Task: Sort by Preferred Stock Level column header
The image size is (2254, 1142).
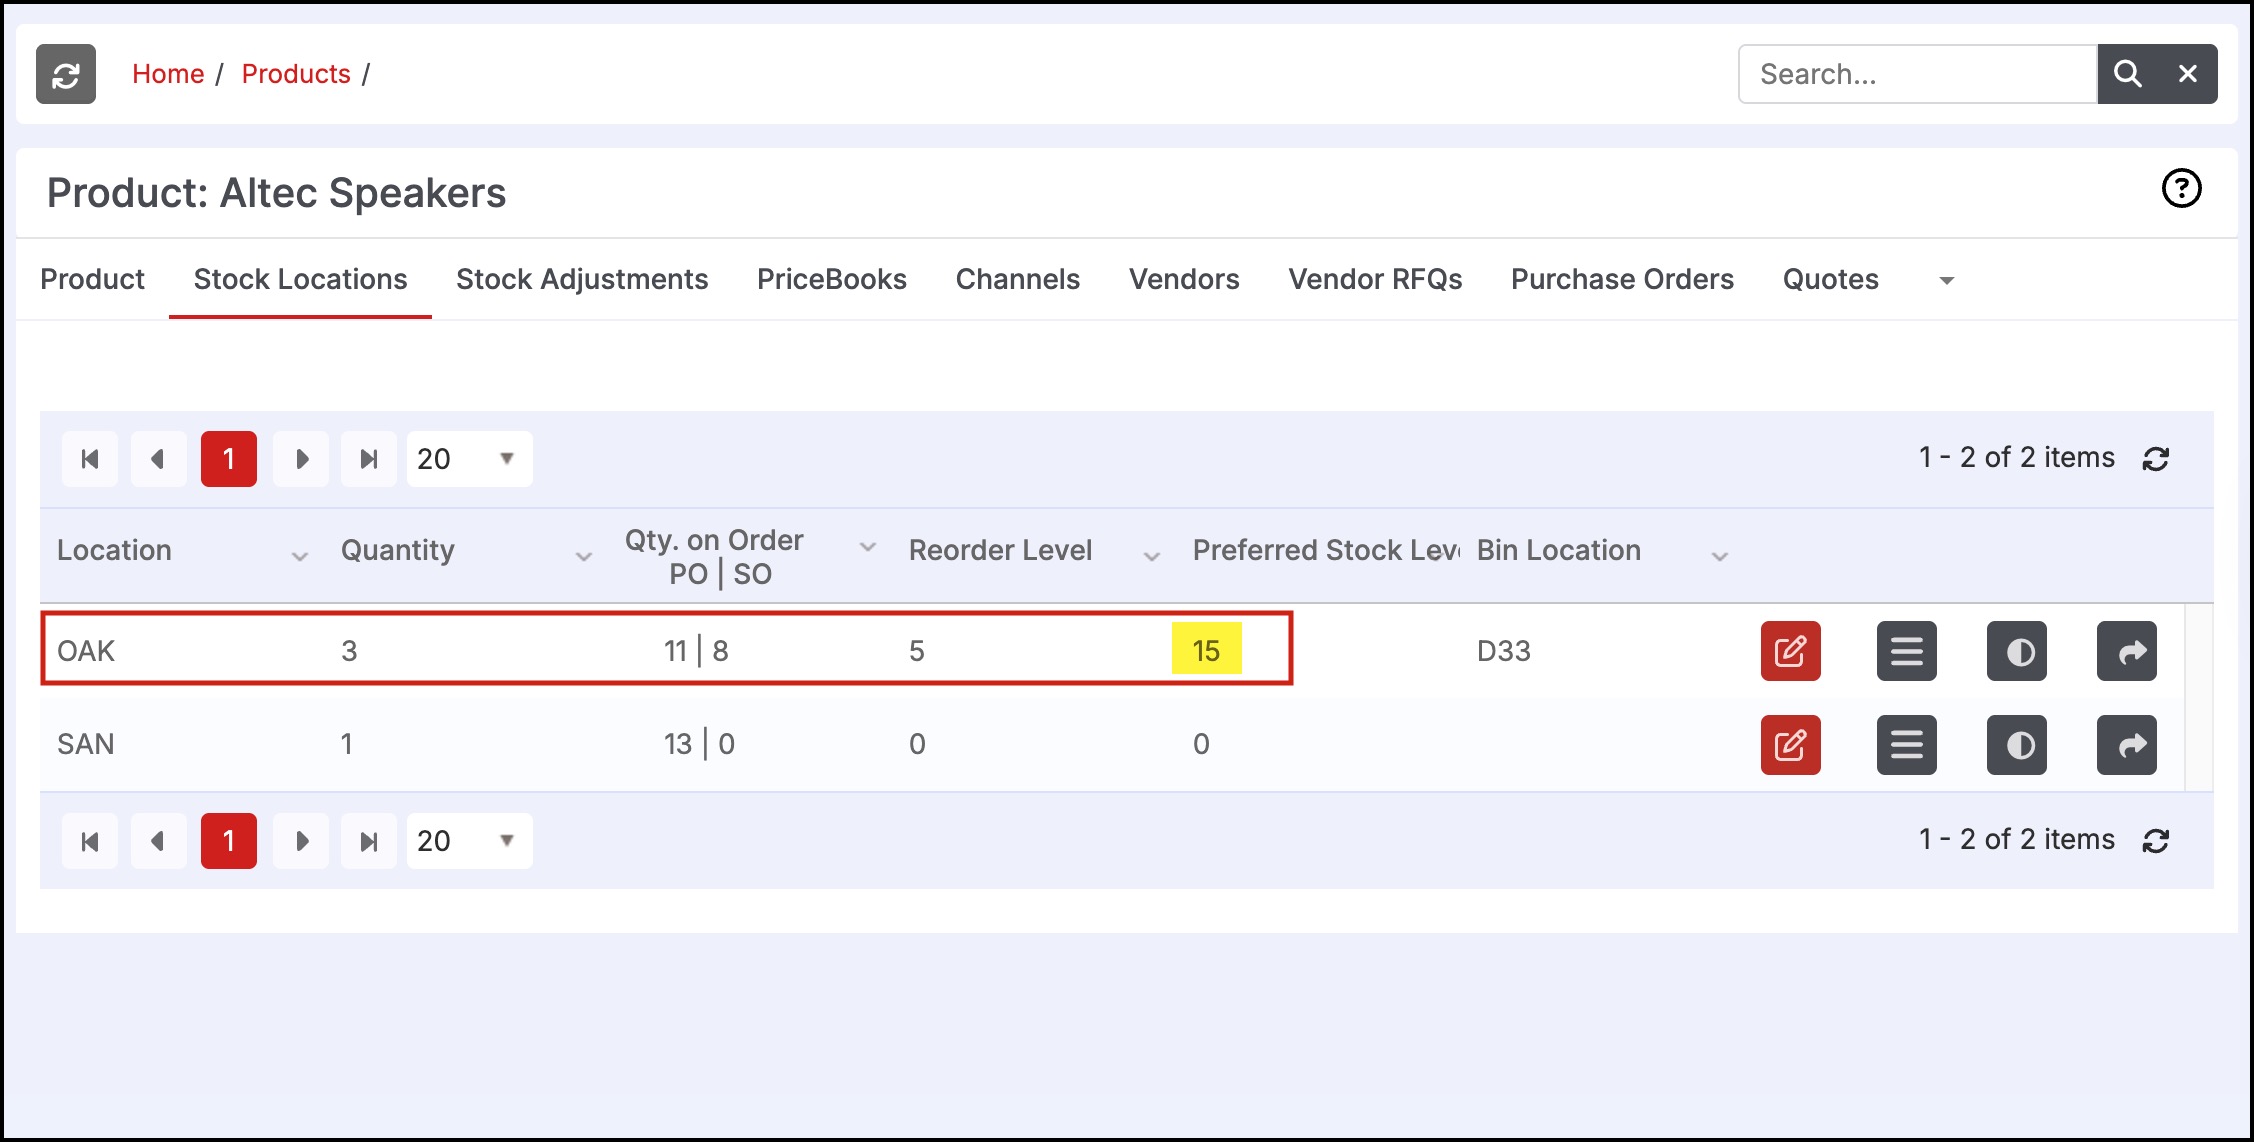Action: 1326,550
